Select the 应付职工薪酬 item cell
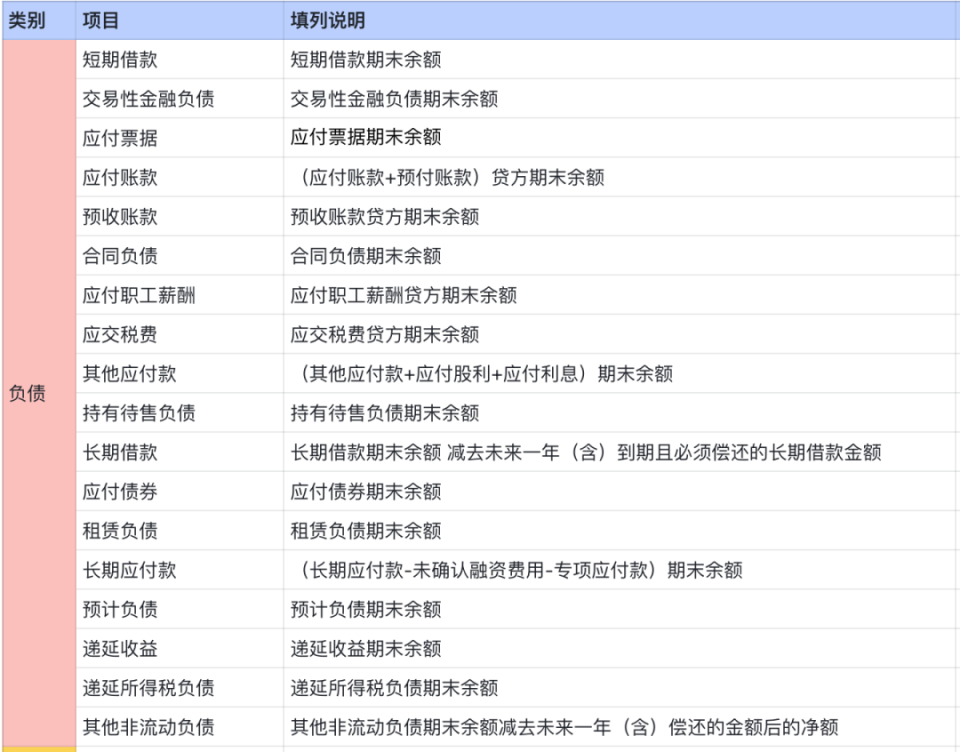The width and height of the screenshot is (960, 752). [x=180, y=295]
